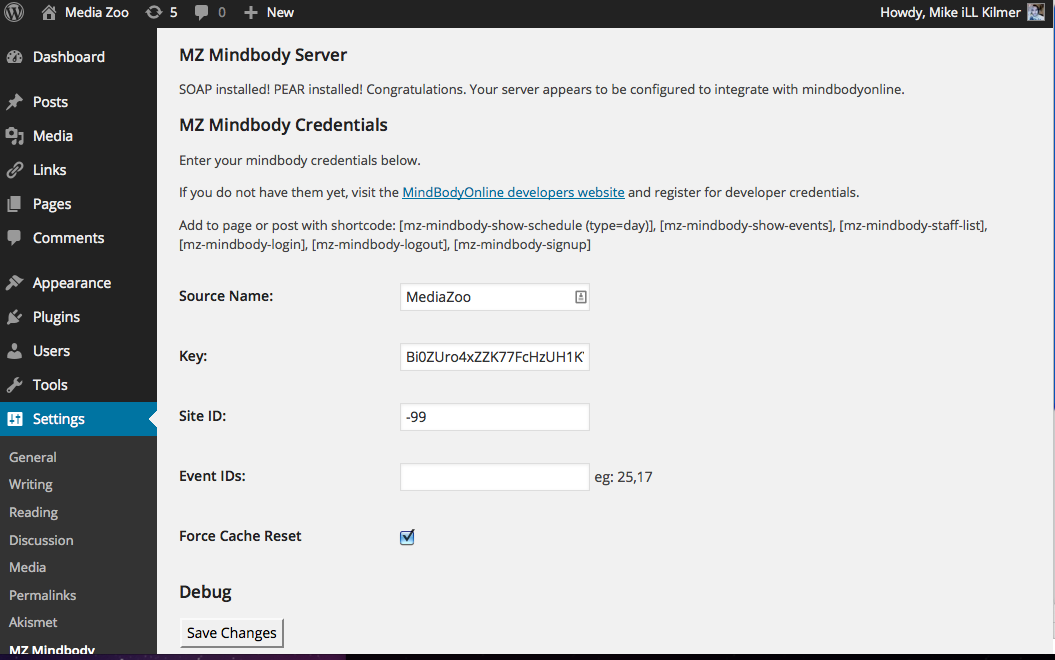The image size is (1055, 660).
Task: Click the user avatar thumbnail
Action: (x=1036, y=13)
